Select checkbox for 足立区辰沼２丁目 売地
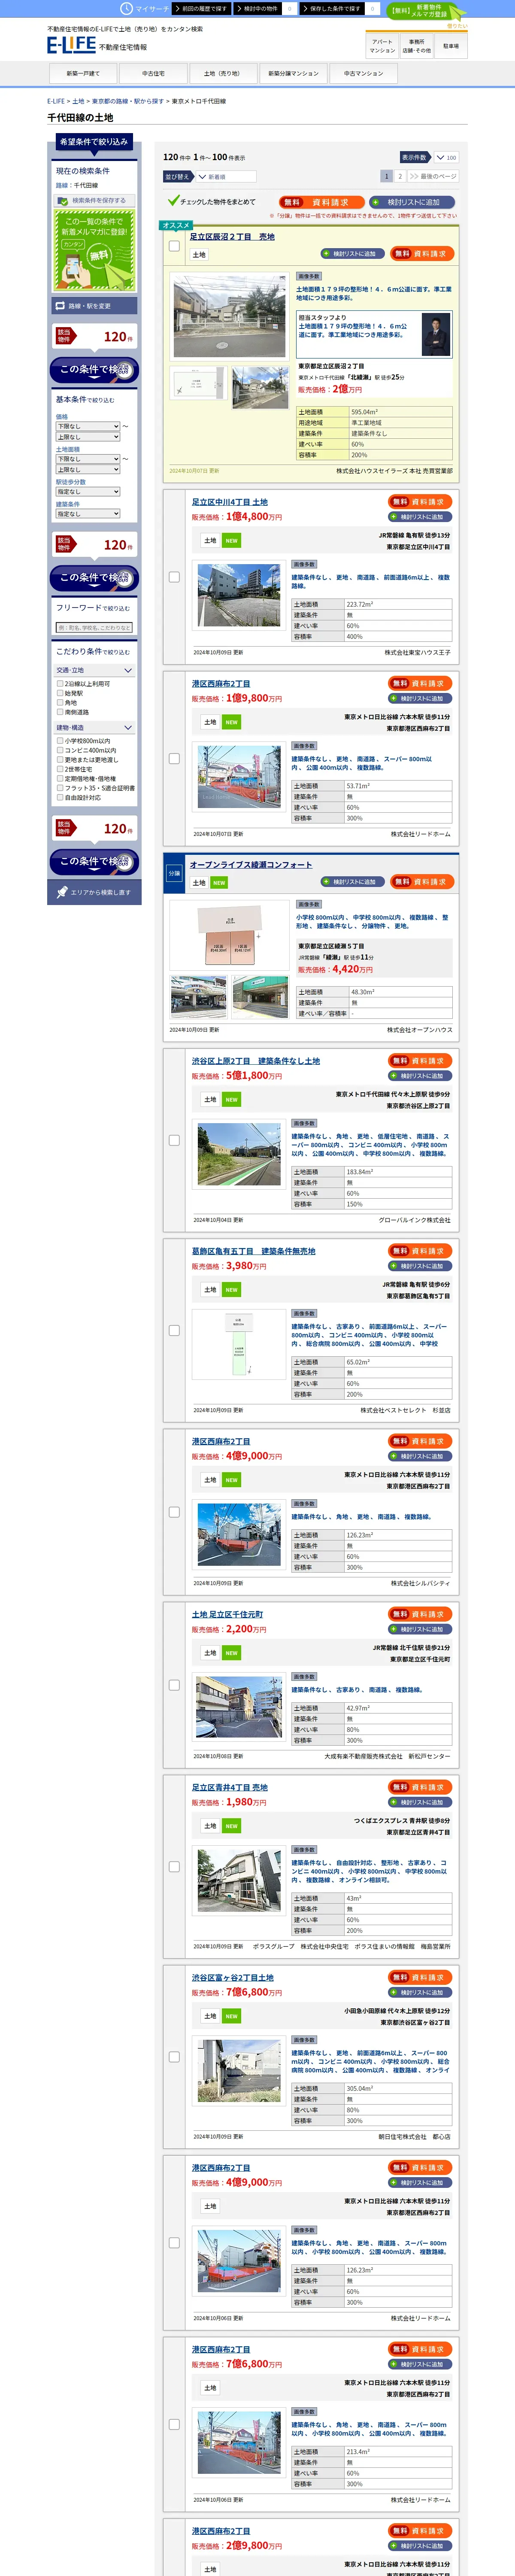This screenshot has height=2576, width=515. (174, 245)
